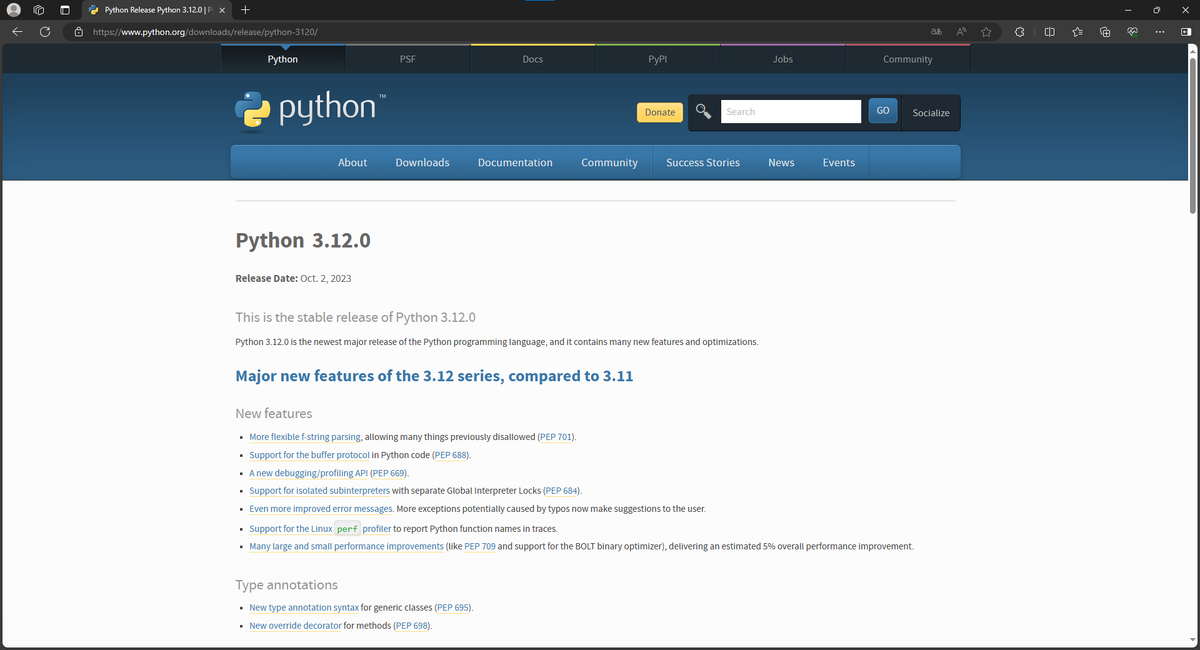Switch to the PSF top tab
The height and width of the screenshot is (650, 1200).
point(408,59)
